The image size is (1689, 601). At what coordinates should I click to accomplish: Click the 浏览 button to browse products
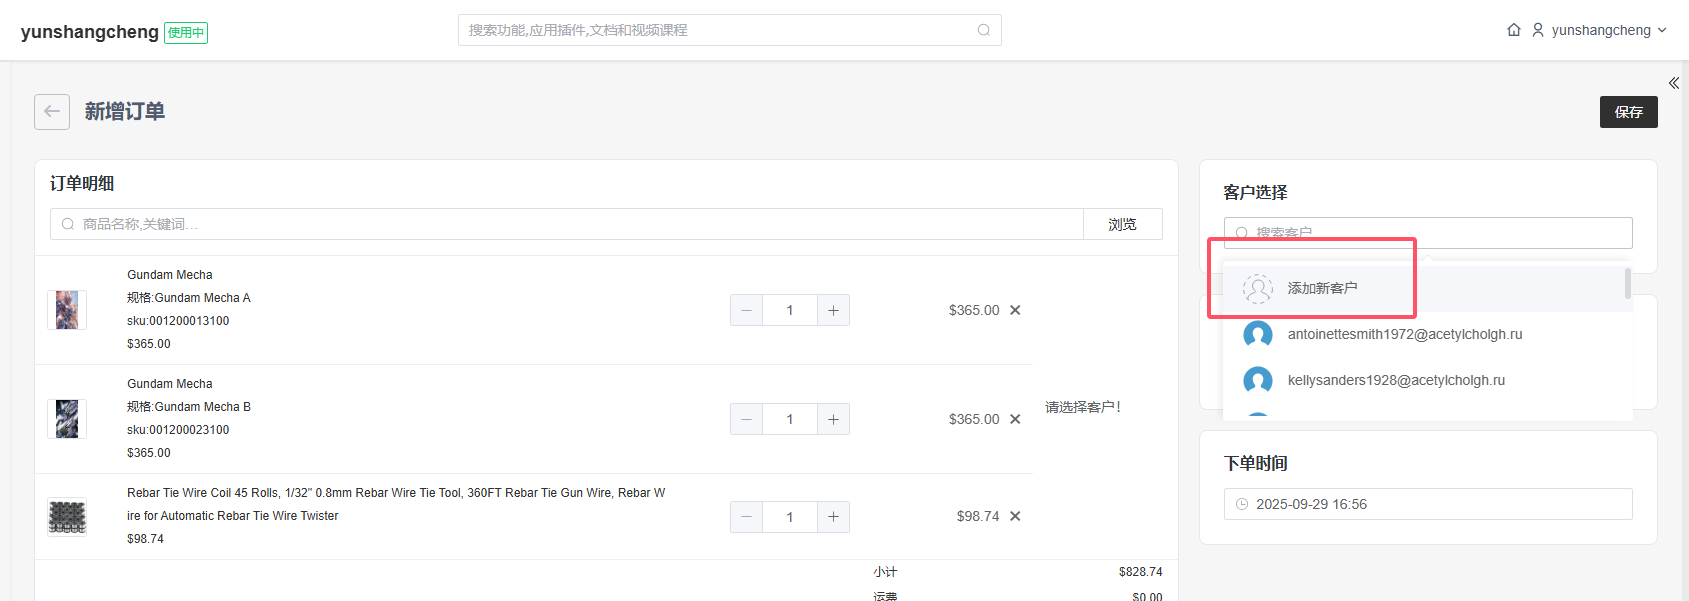point(1122,224)
